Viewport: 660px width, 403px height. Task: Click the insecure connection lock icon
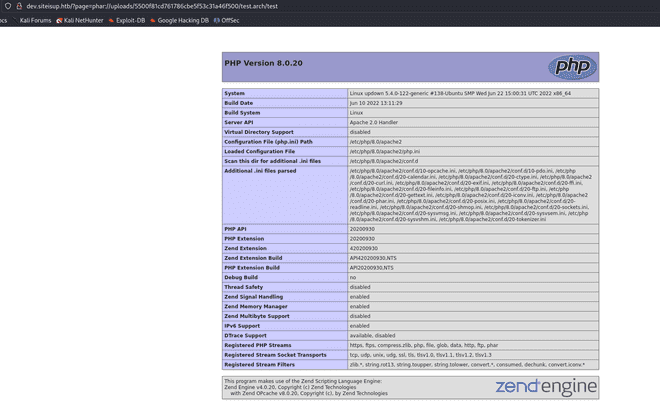click(17, 6)
